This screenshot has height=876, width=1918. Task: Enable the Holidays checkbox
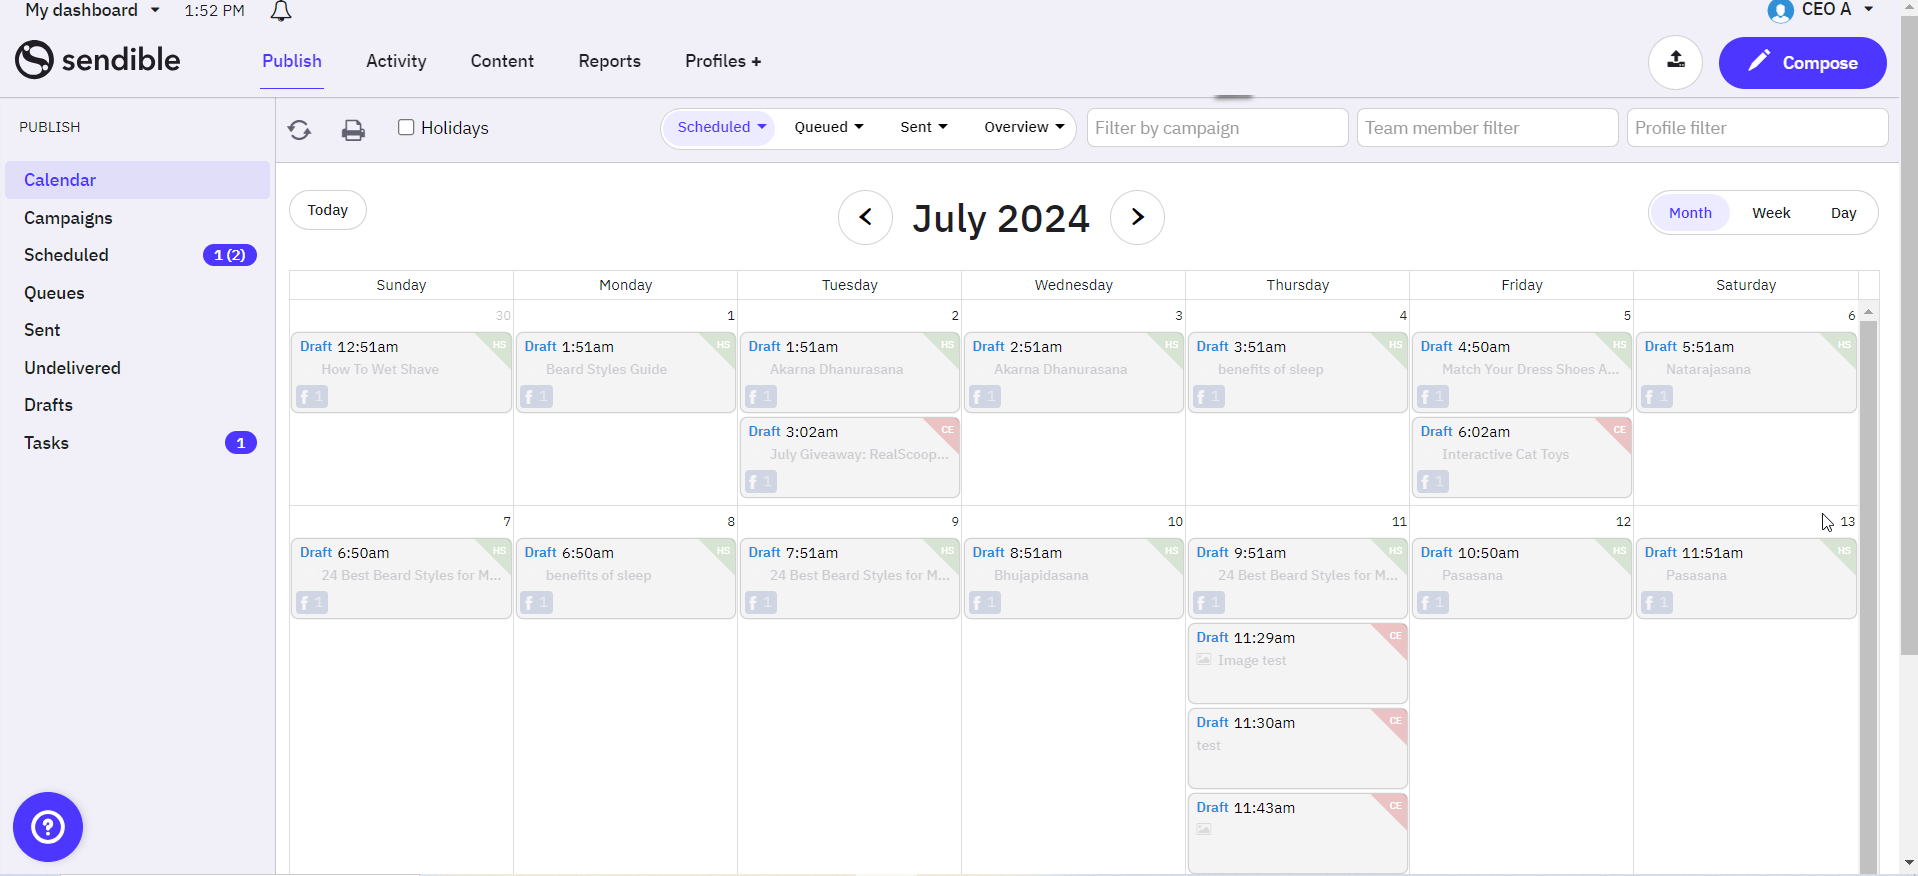[x=406, y=127]
